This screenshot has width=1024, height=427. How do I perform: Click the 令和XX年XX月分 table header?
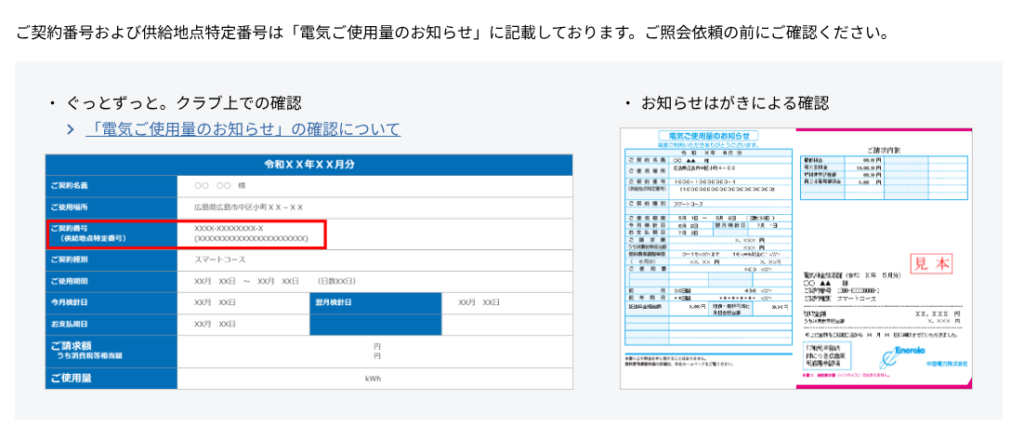[x=308, y=164]
